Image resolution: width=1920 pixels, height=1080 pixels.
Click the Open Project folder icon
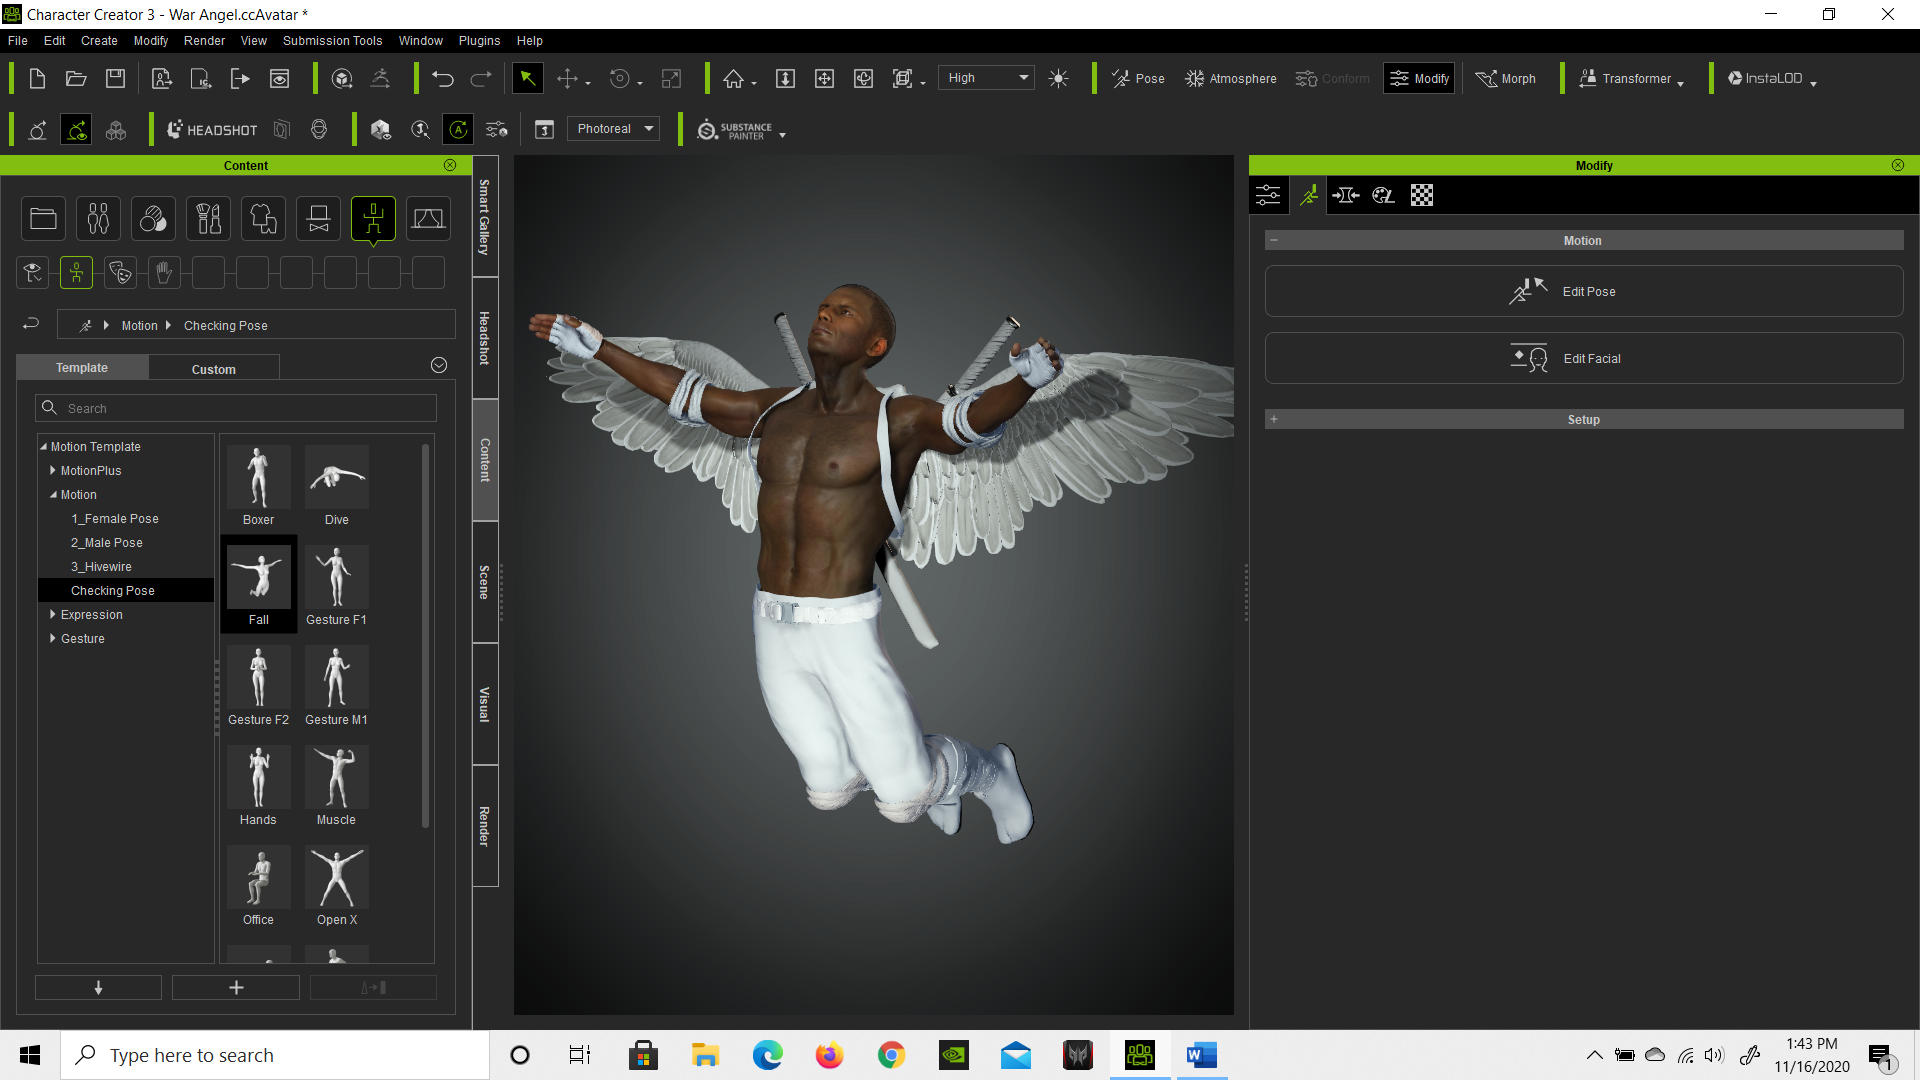tap(76, 79)
